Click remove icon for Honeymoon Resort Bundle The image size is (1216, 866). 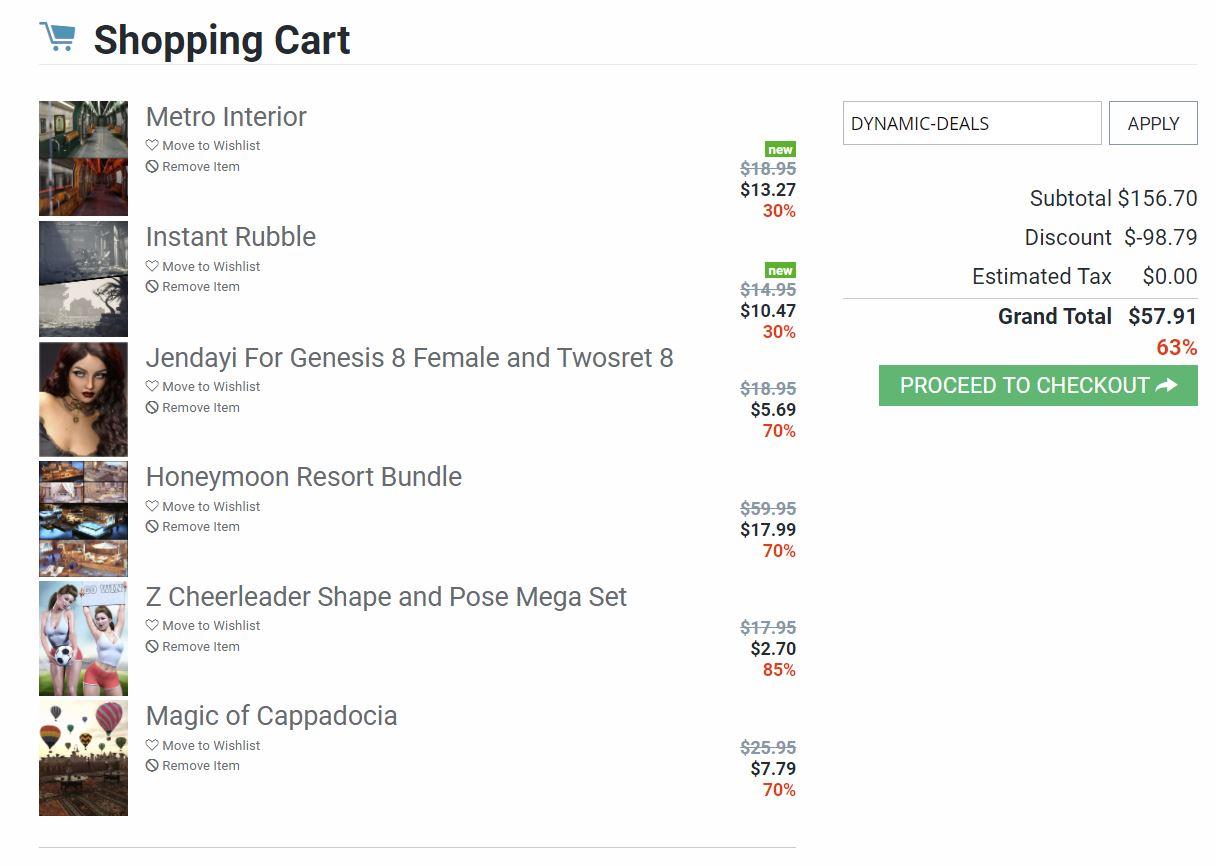[152, 527]
